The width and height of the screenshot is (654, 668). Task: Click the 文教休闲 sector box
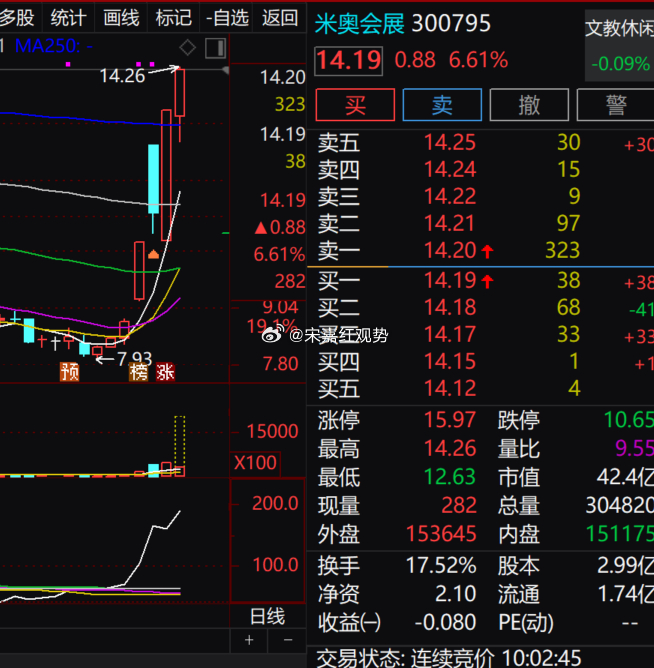(619, 46)
